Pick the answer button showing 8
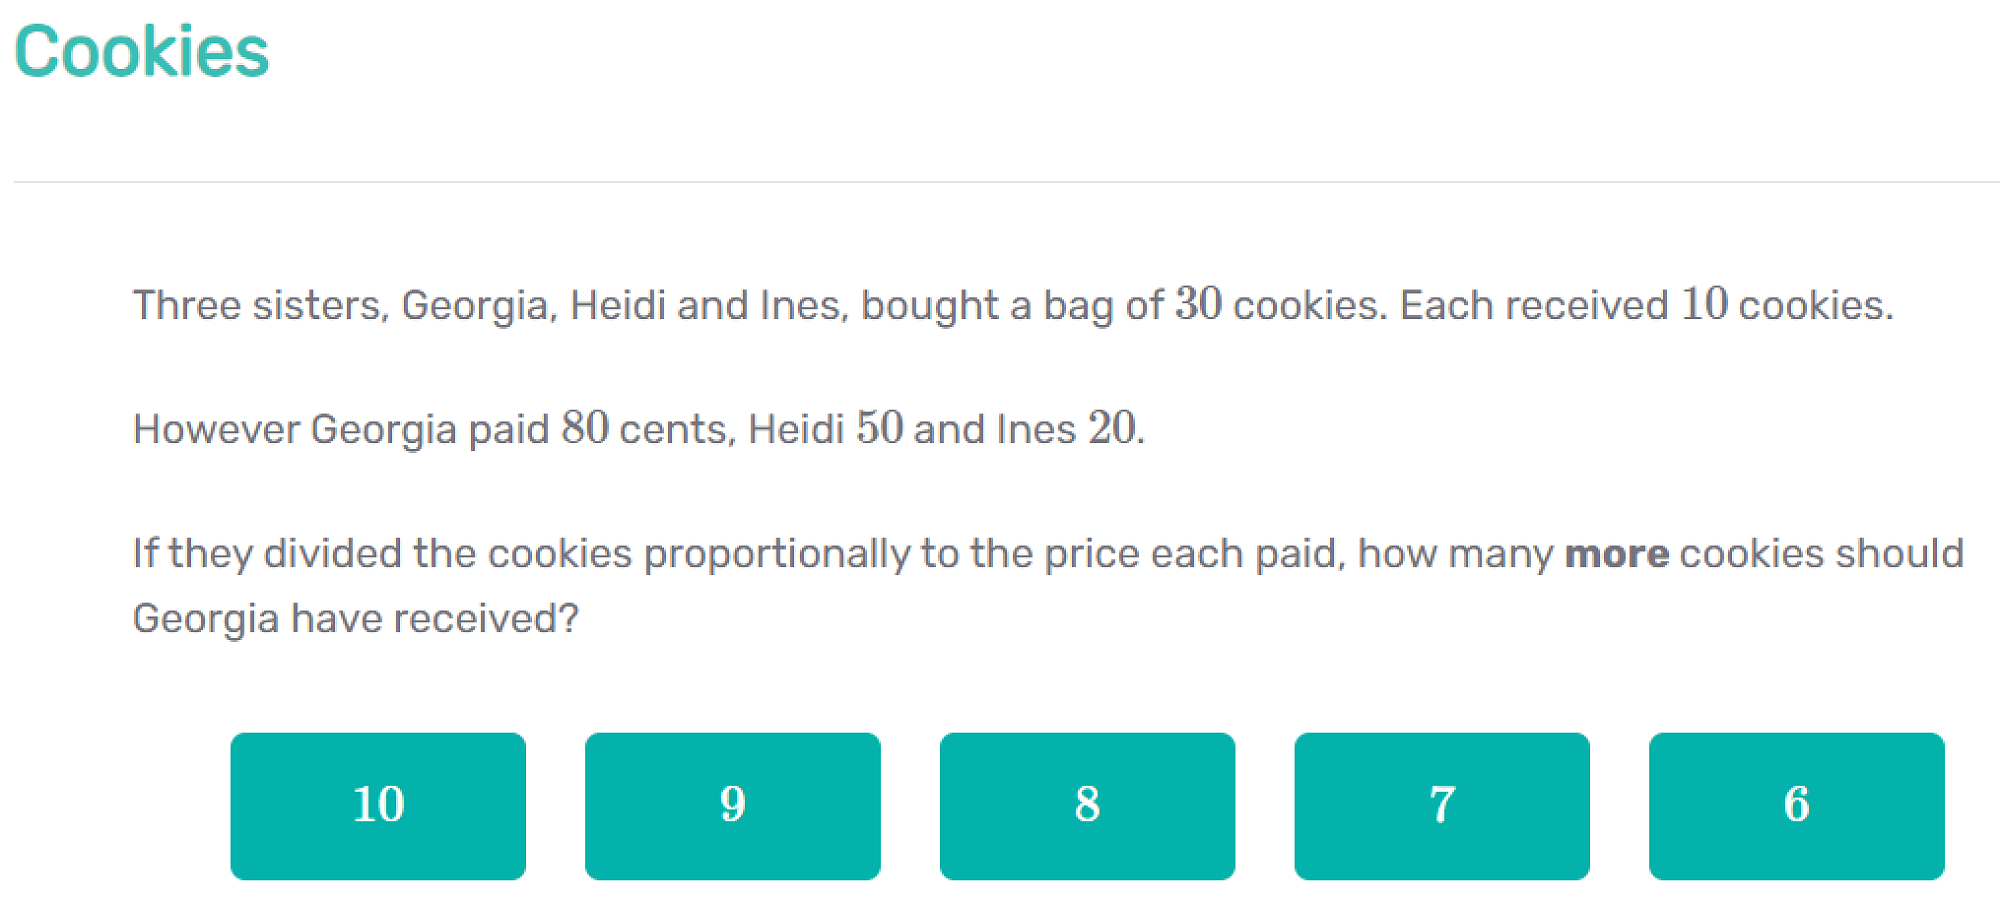This screenshot has height=902, width=2000. pos(1087,805)
